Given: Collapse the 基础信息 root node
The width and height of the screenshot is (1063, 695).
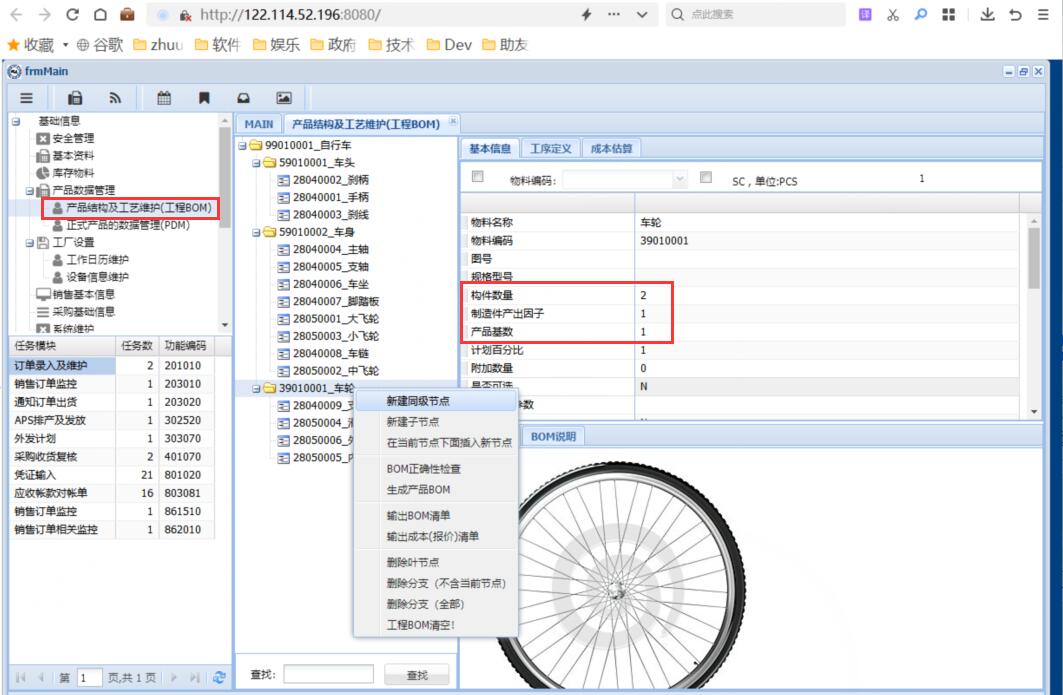Looking at the screenshot, I should tap(15, 121).
